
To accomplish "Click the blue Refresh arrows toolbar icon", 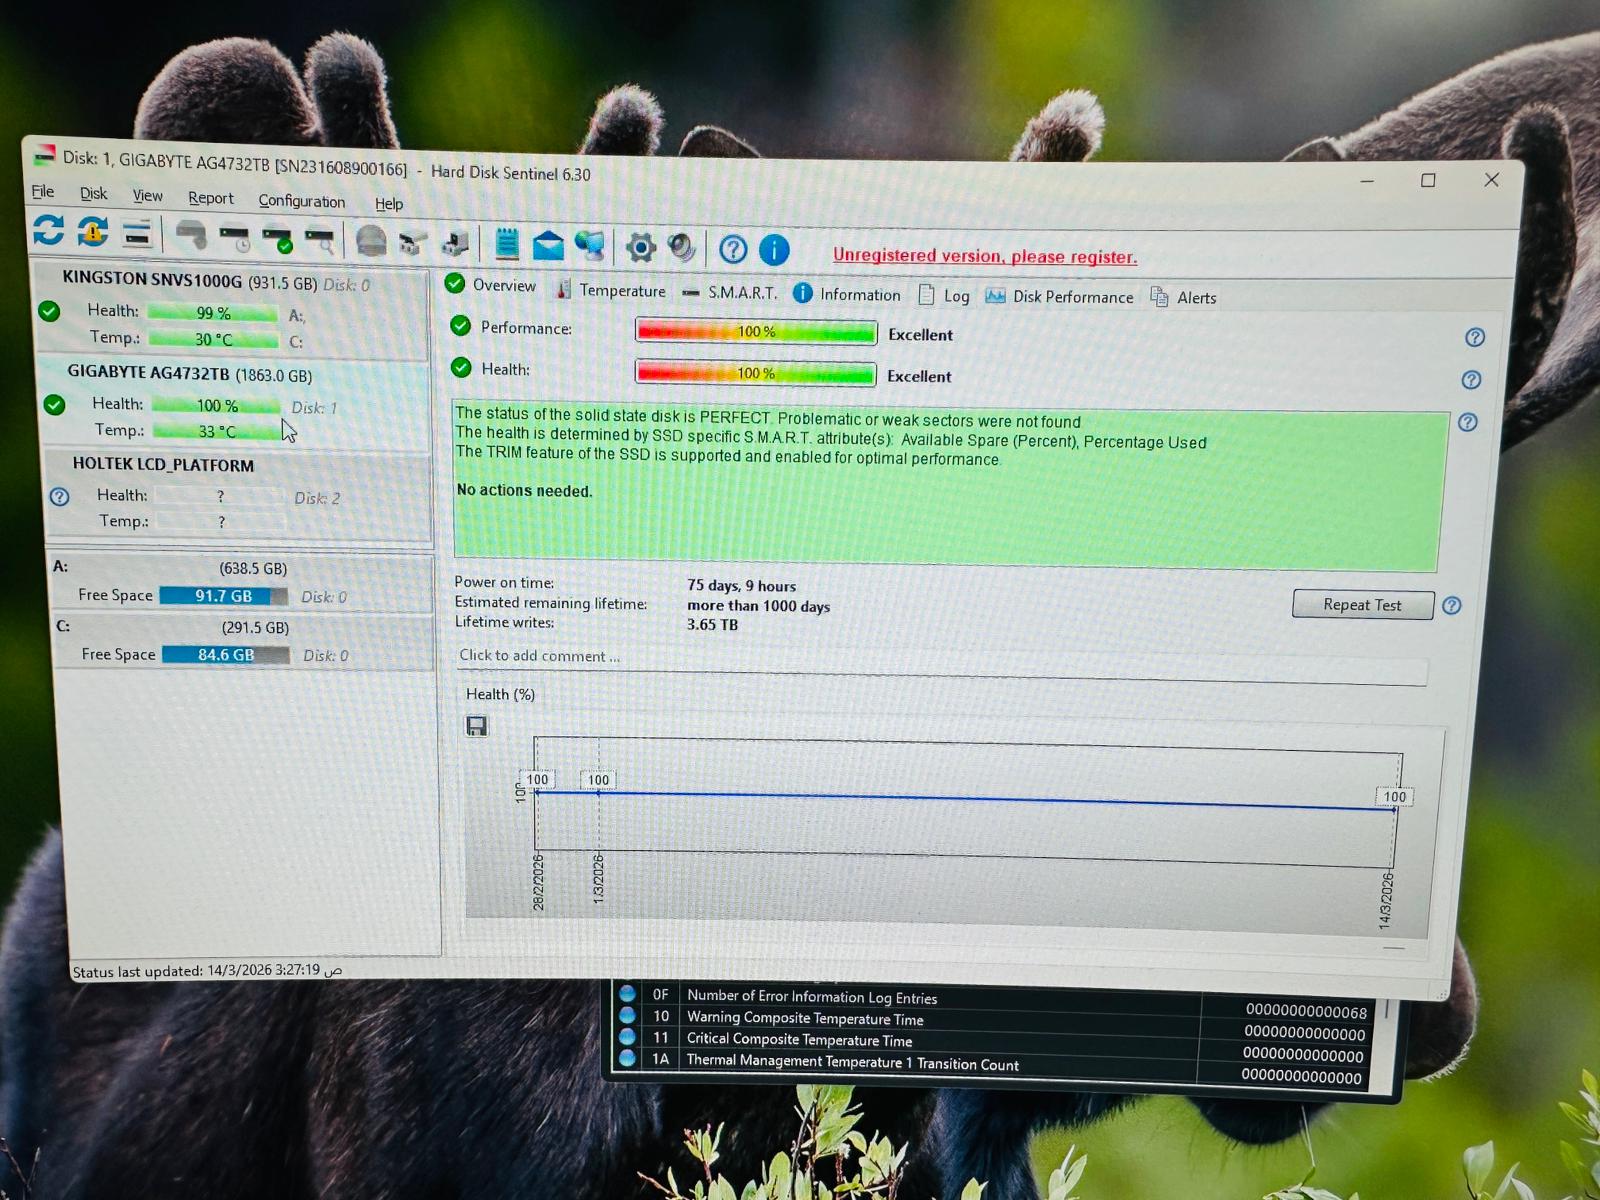I will click(48, 230).
